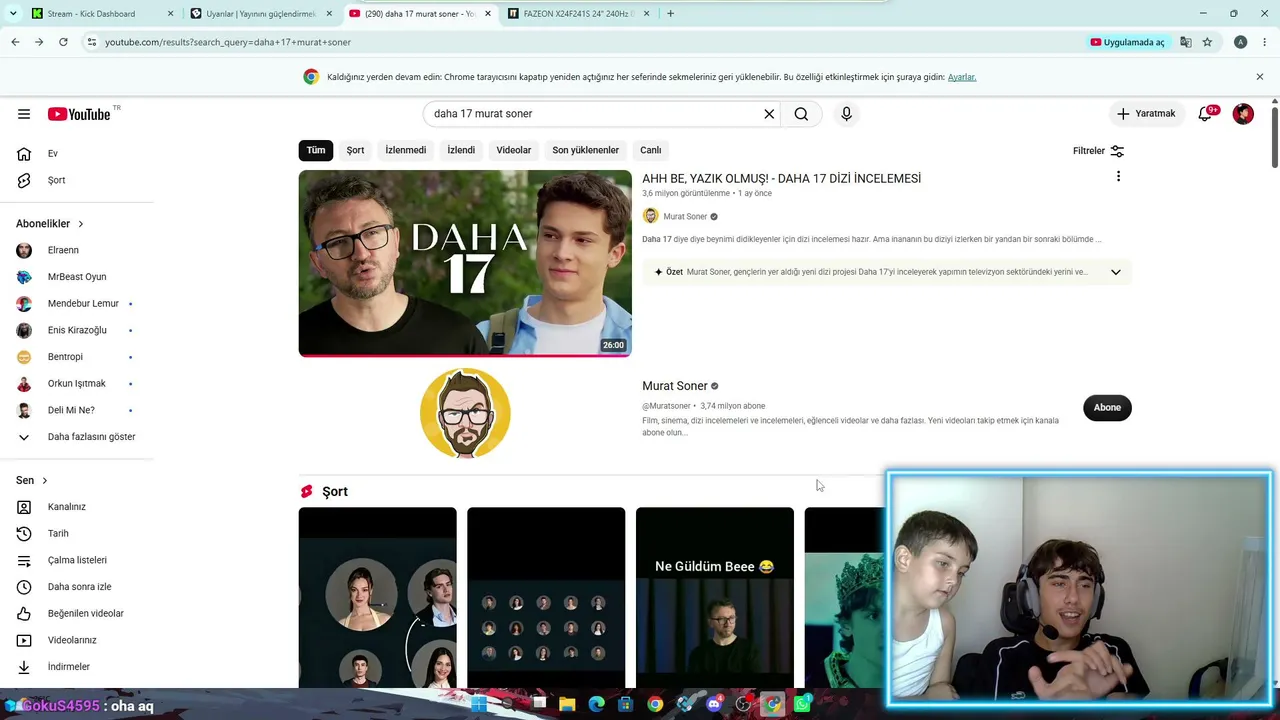Screen dimensions: 1280x720
Task: Open the Filtreler search filters
Action: 1098,151
